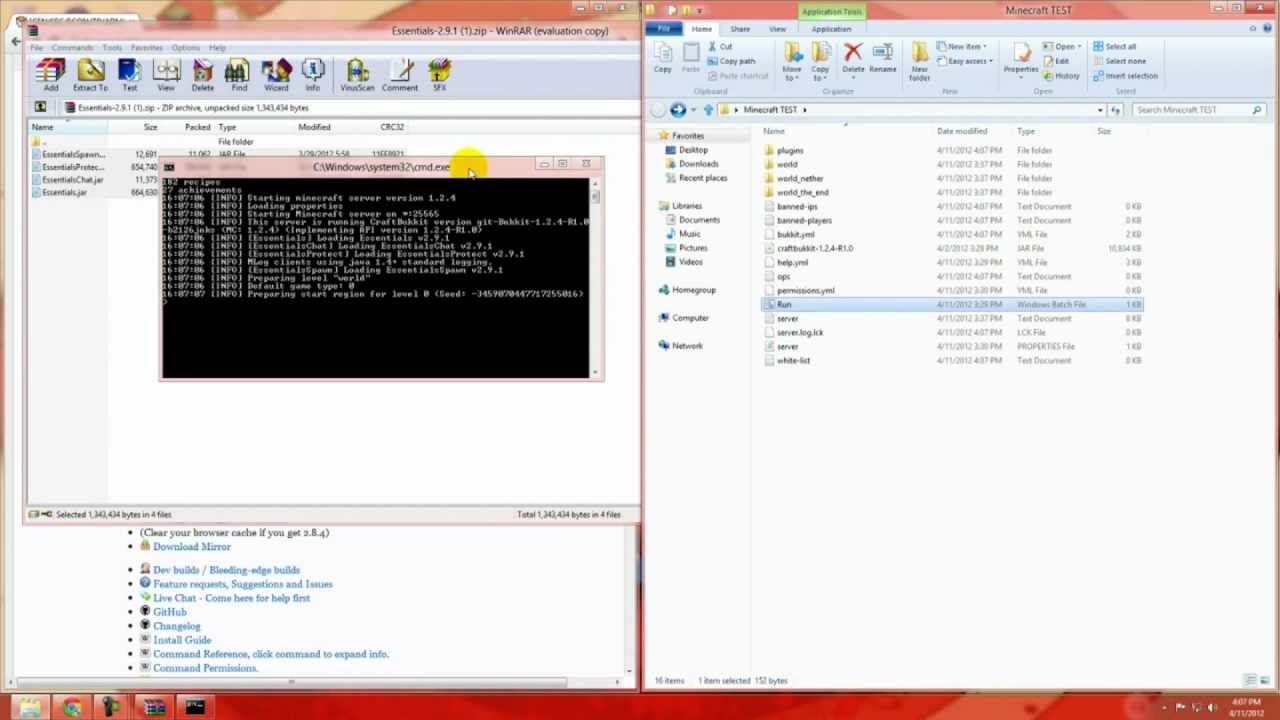Click Edit in Explorer ribbon
Image resolution: width=1280 pixels, height=720 pixels.
coord(1055,61)
